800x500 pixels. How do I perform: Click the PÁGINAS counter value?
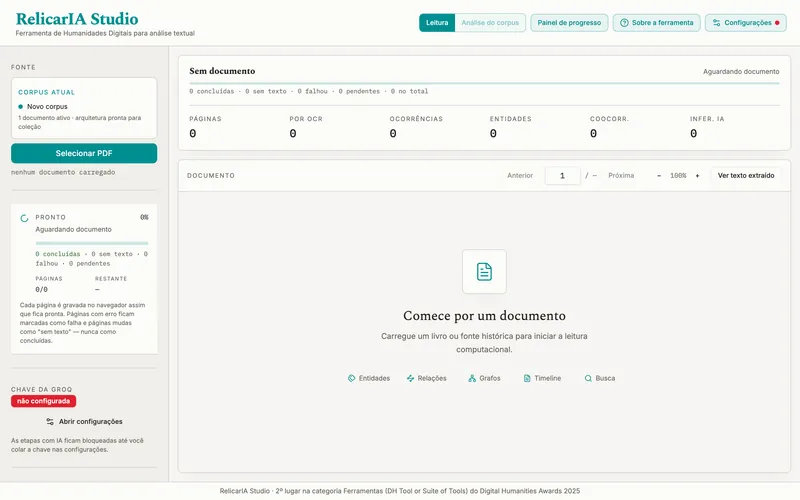192,134
